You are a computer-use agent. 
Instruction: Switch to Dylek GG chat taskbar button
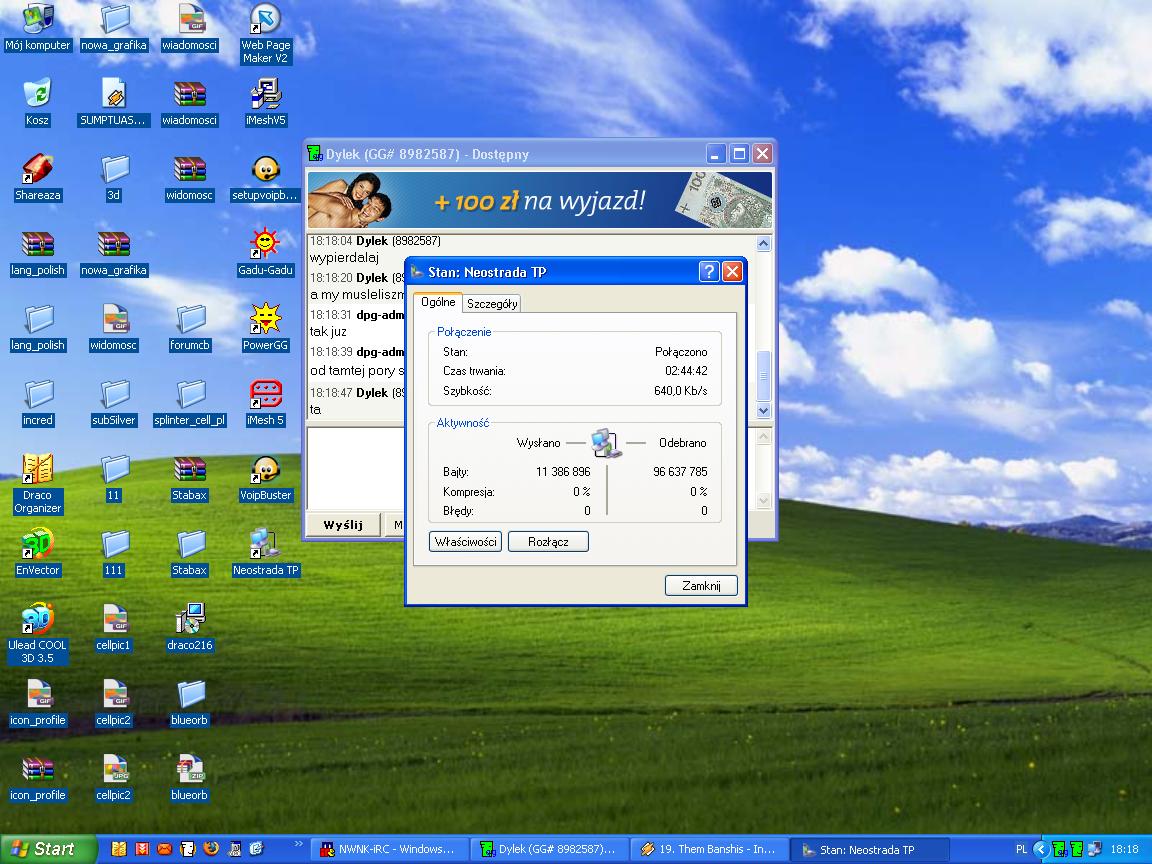(549, 849)
